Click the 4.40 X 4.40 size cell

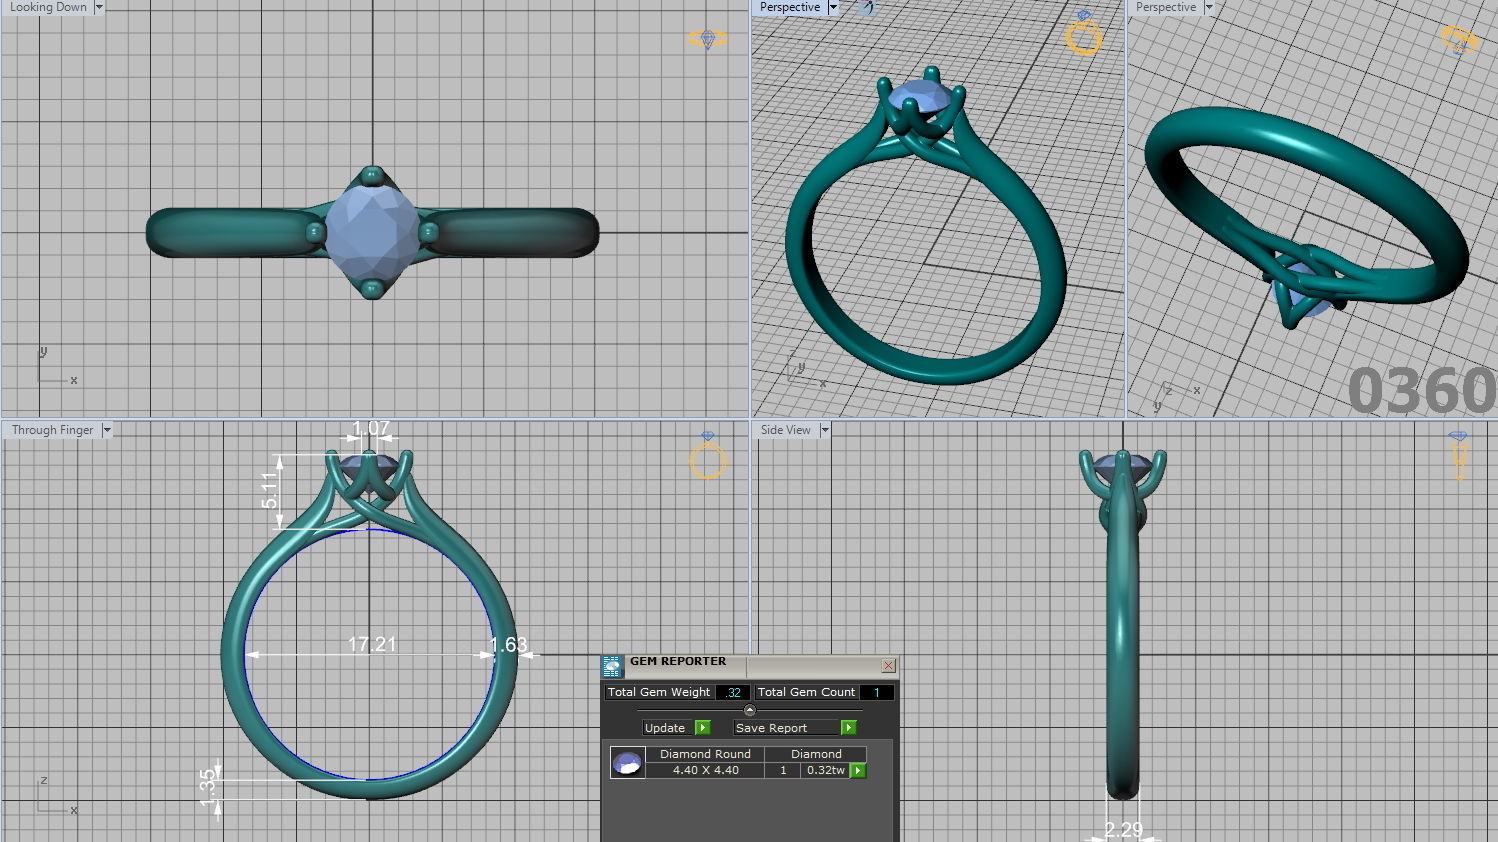click(705, 770)
